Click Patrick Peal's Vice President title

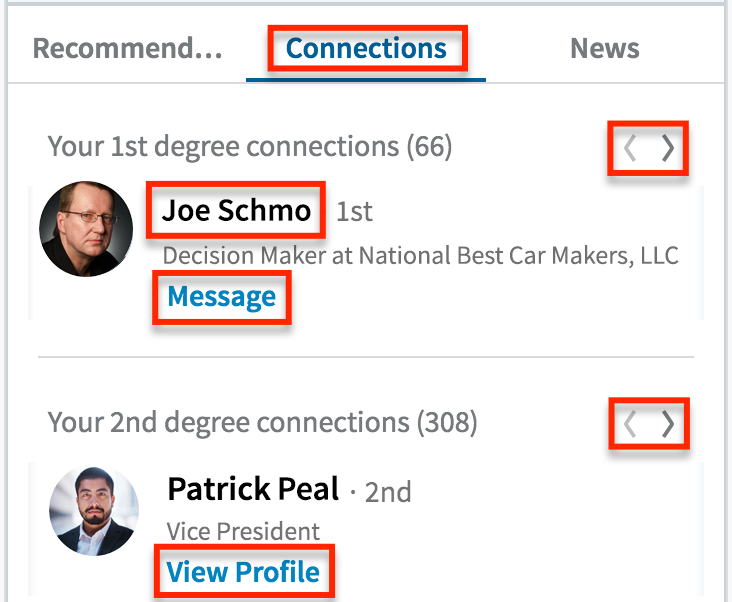click(243, 531)
